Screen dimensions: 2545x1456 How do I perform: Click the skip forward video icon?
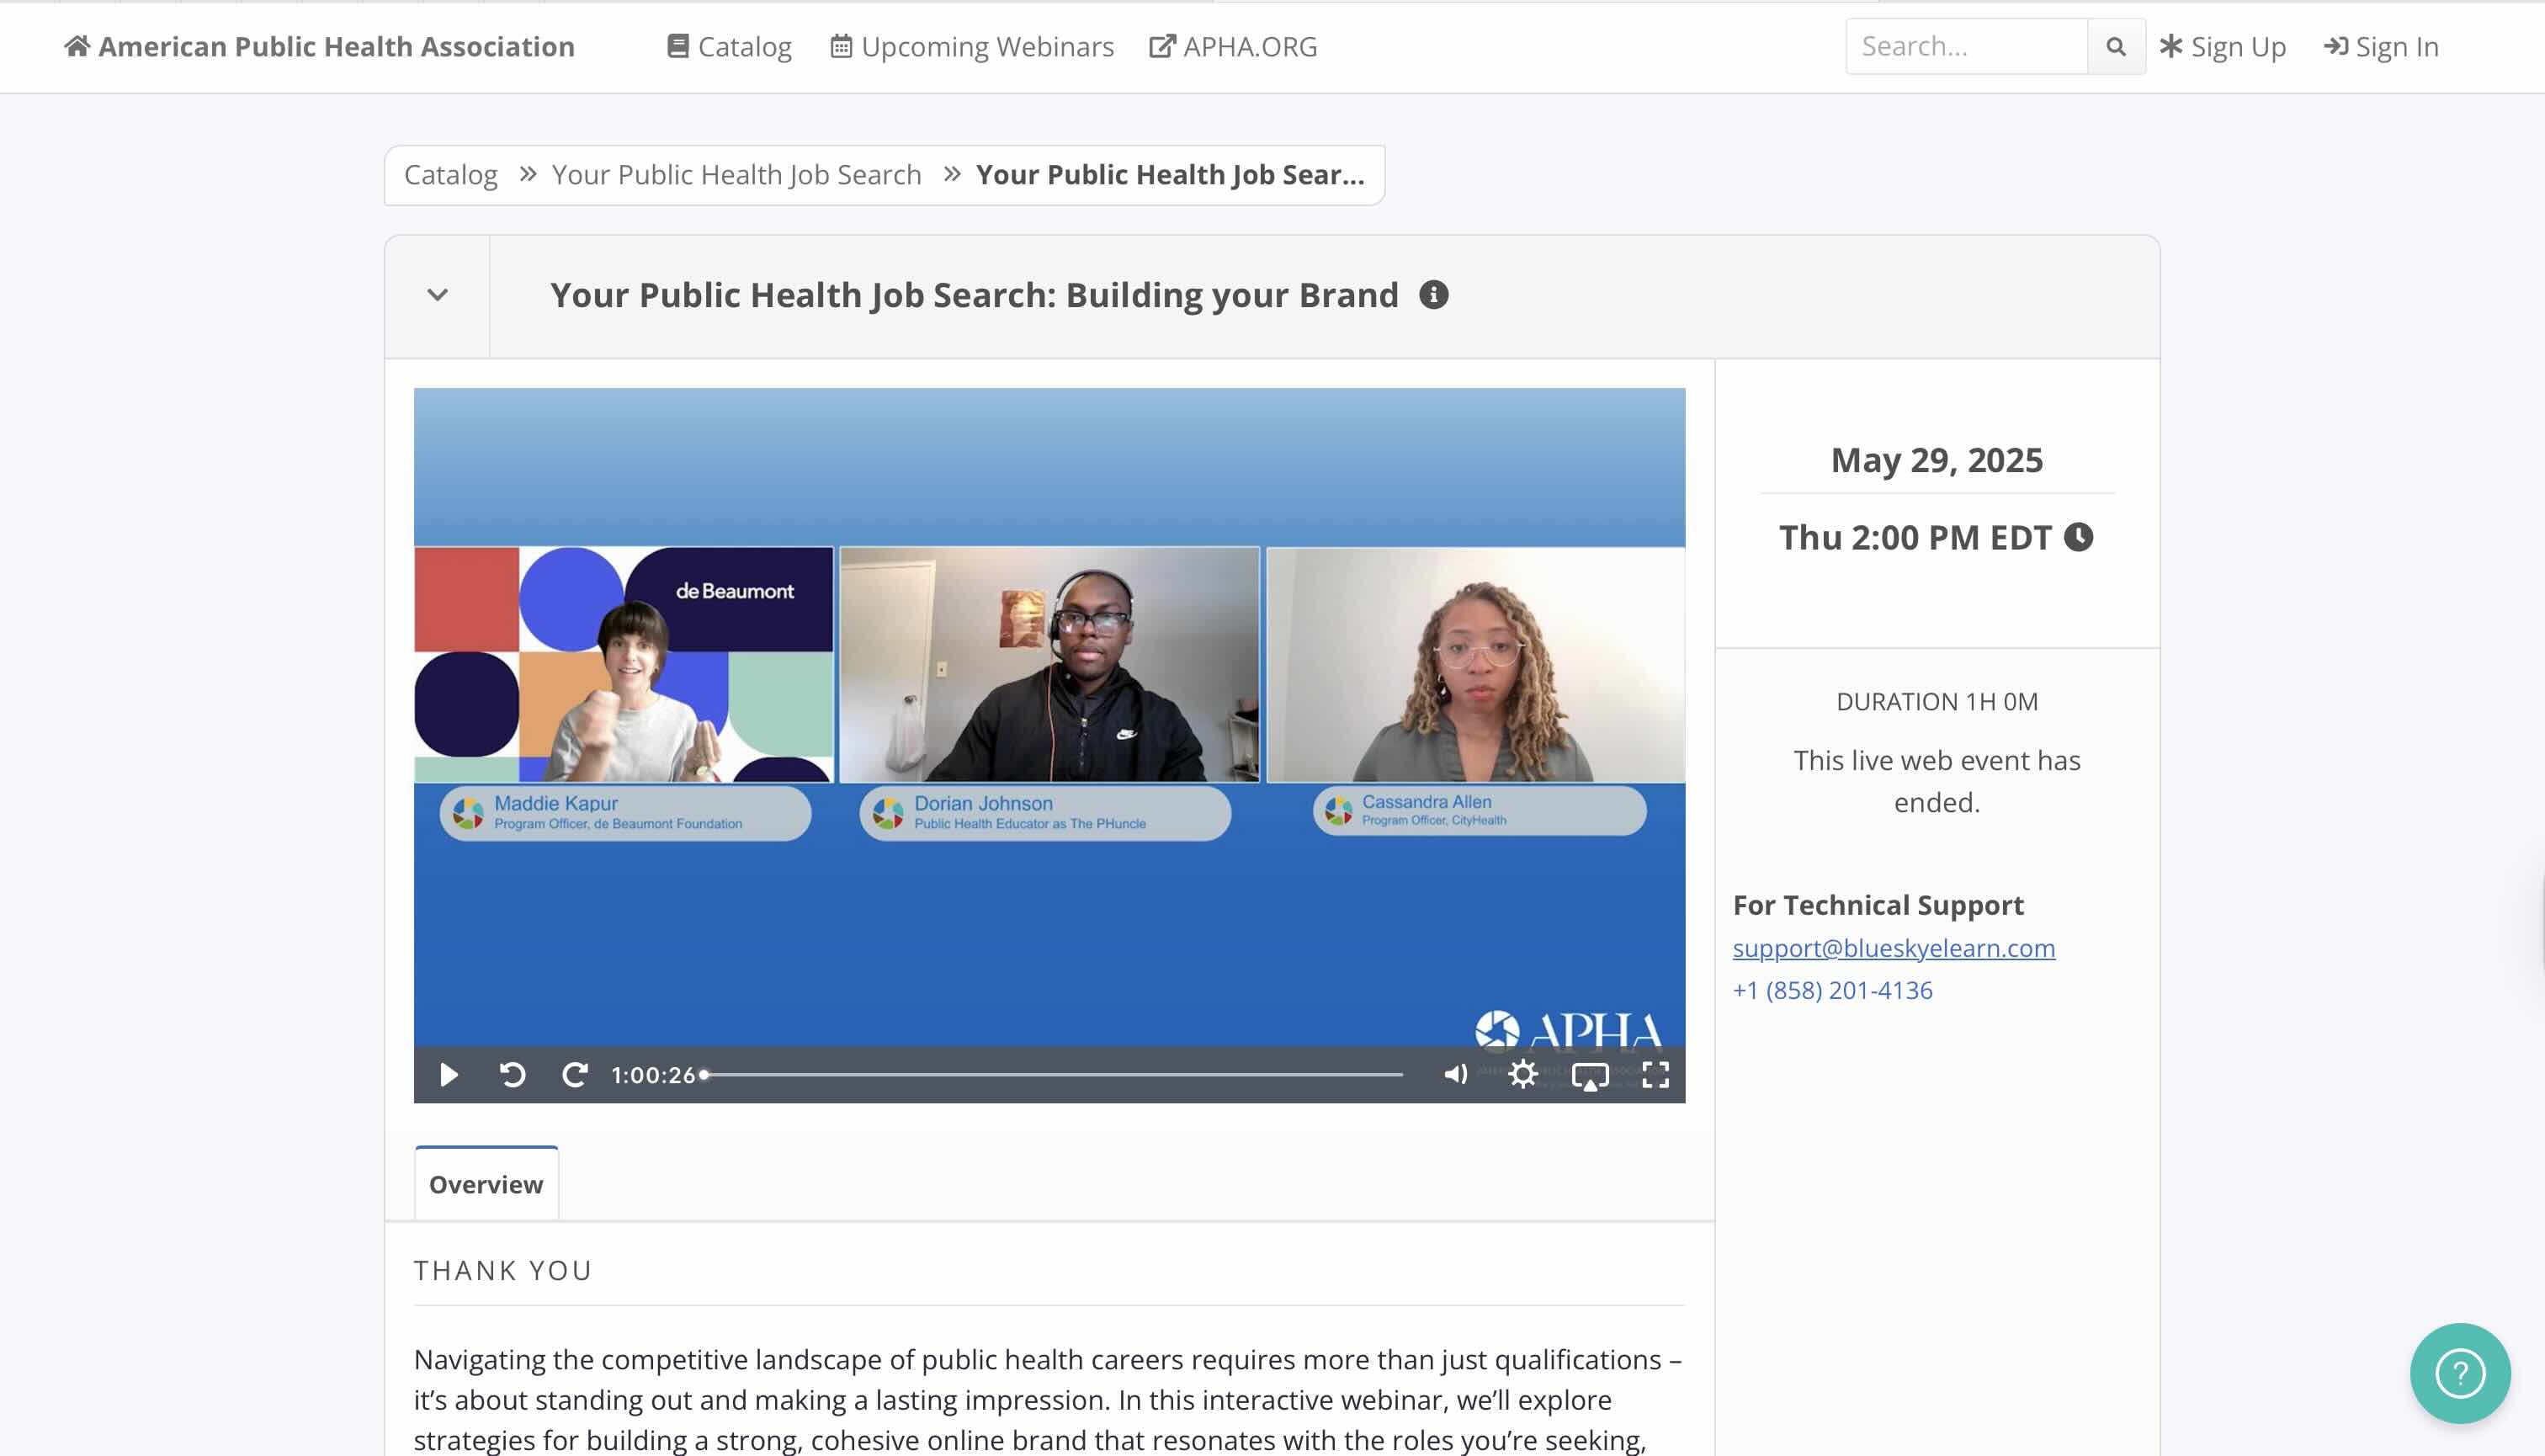point(574,1074)
